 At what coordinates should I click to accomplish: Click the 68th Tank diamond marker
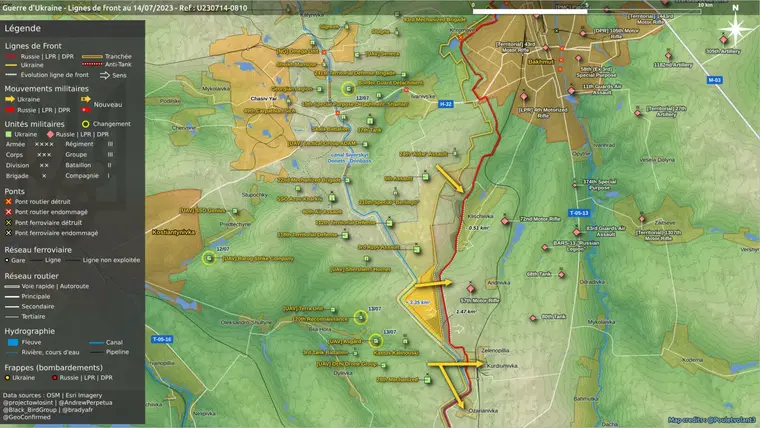[x=561, y=275]
